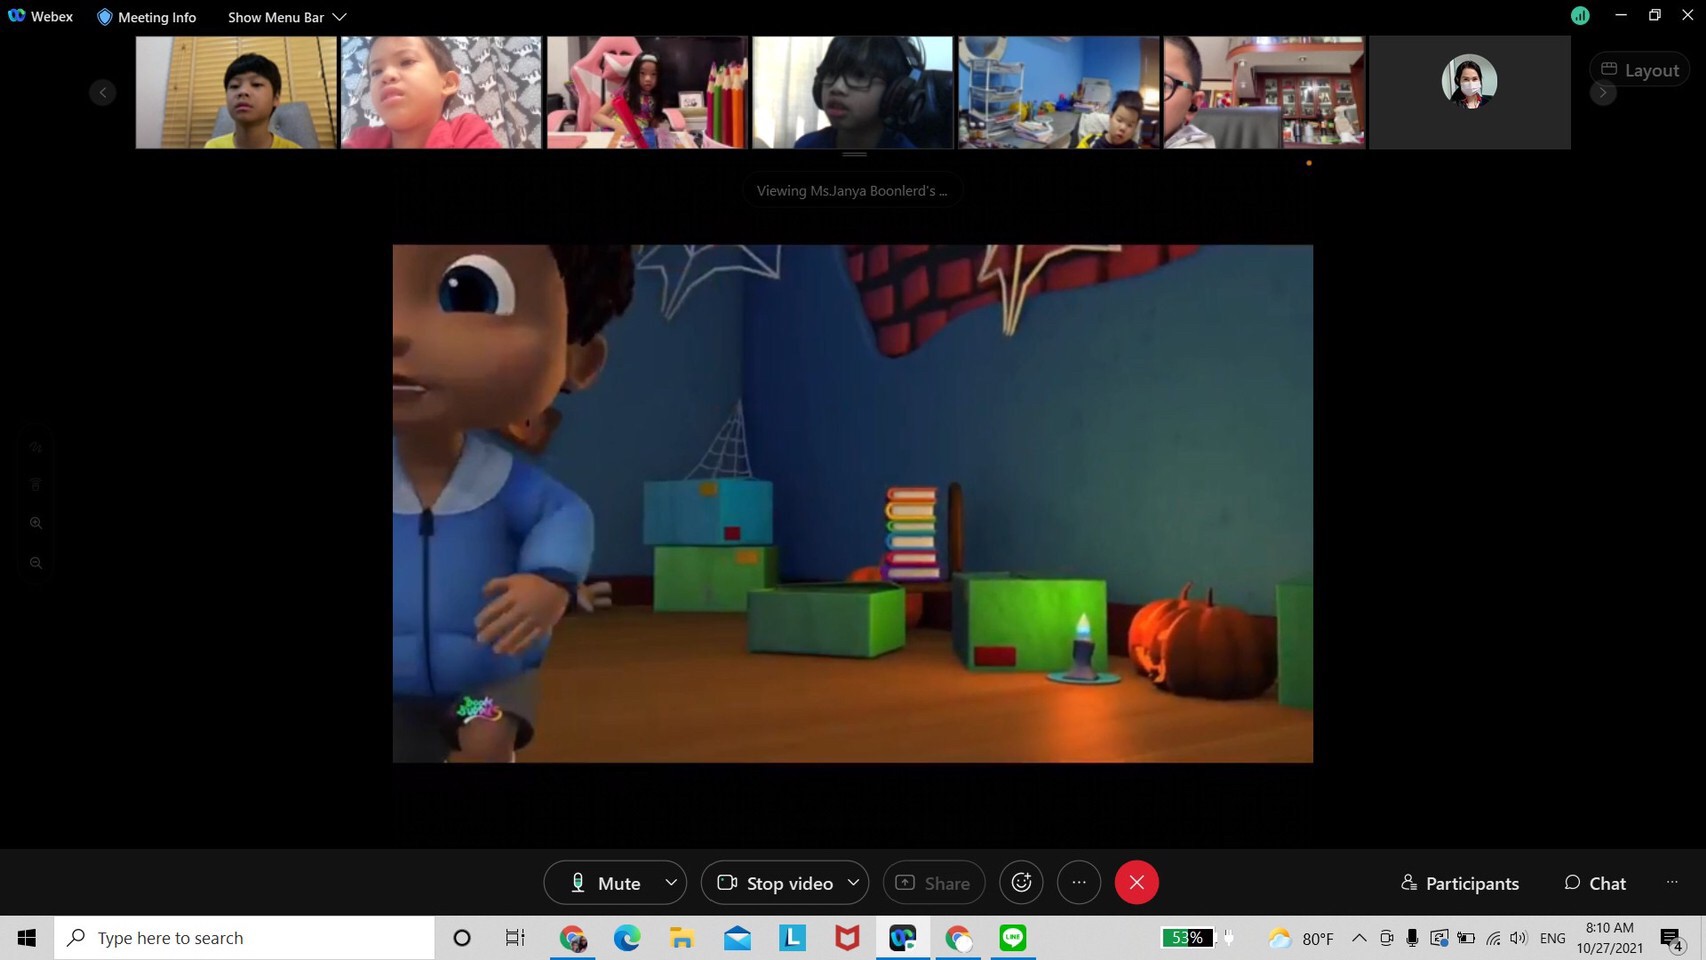
Task: Select thumbnail showing blue room with shelf
Action: (1059, 93)
